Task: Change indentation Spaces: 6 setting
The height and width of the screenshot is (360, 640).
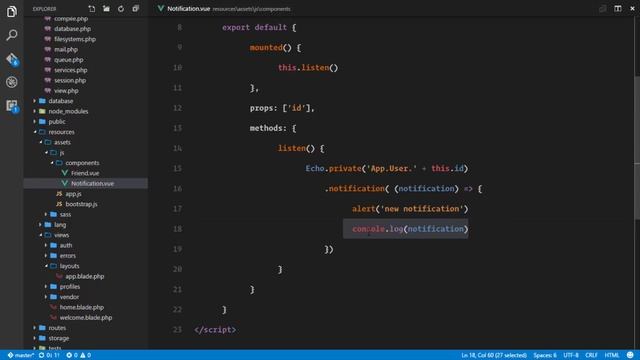Action: pyautogui.click(x=545, y=355)
